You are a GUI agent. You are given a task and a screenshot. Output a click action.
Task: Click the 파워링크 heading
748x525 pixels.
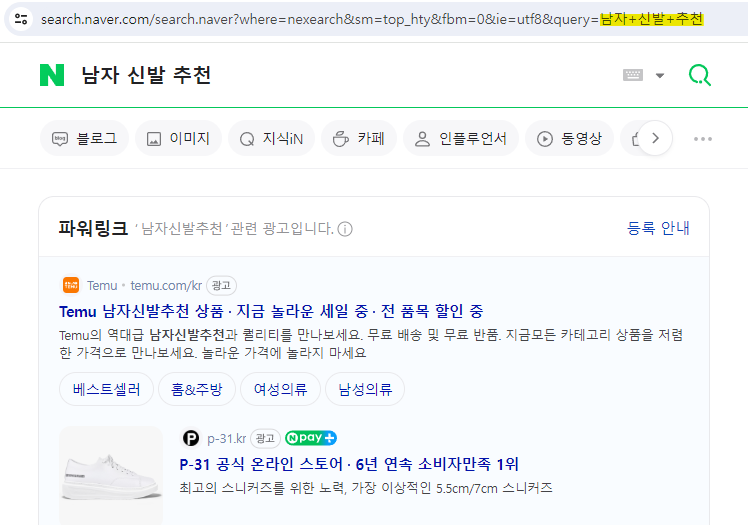click(94, 228)
